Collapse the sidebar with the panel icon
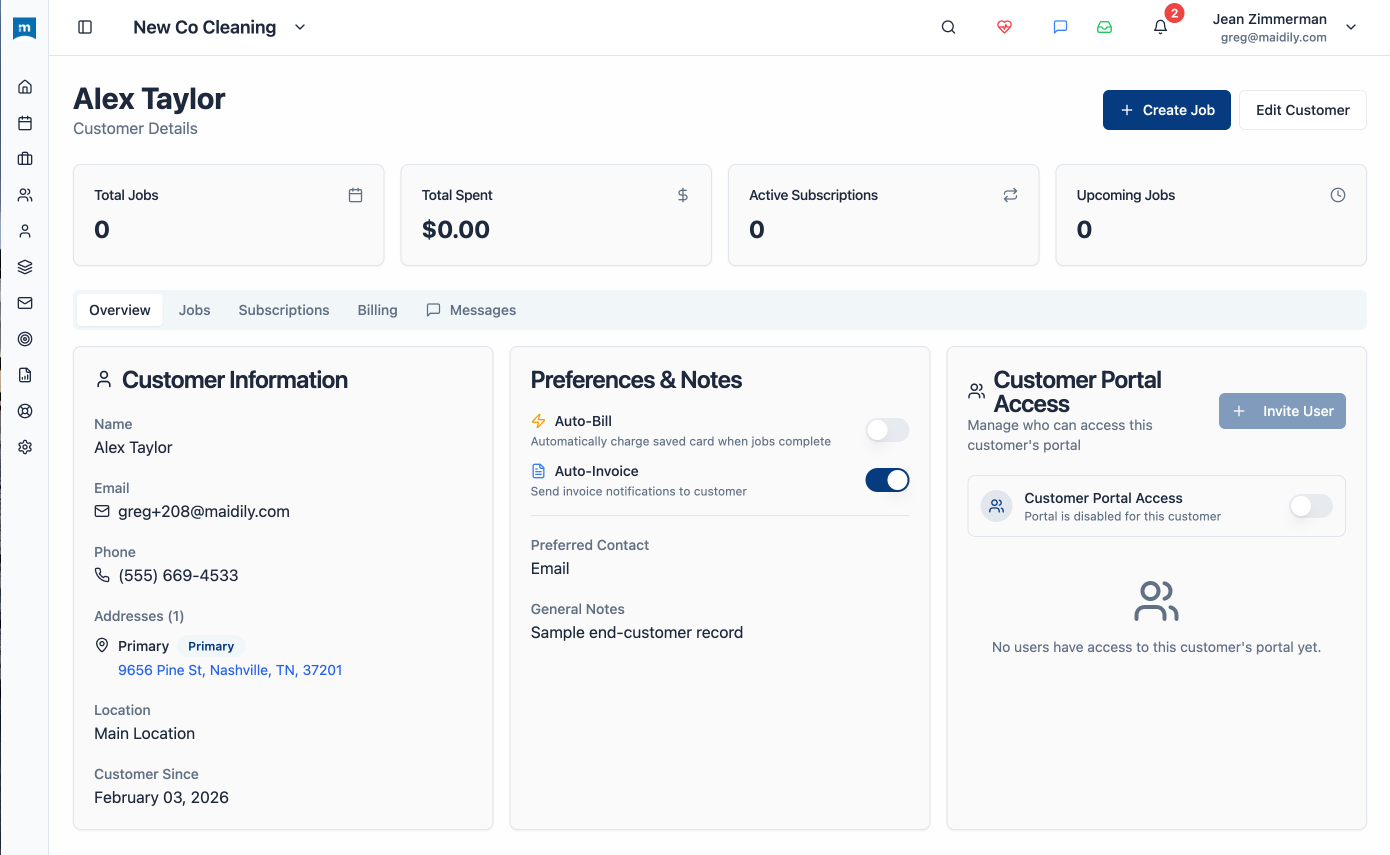Screen dimensions: 1390x855 [x=85, y=27]
